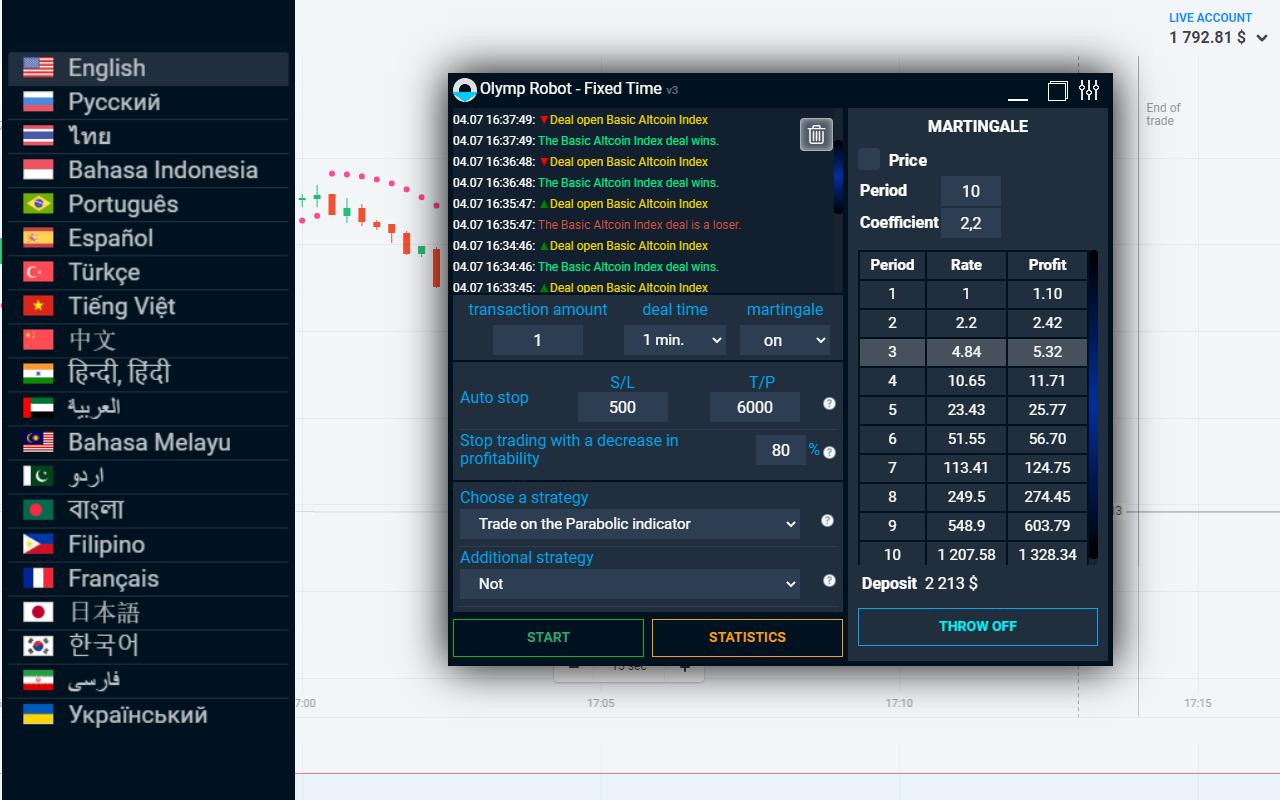Image resolution: width=1280 pixels, height=800 pixels.
Task: Click the S/L value field
Action: pos(623,407)
